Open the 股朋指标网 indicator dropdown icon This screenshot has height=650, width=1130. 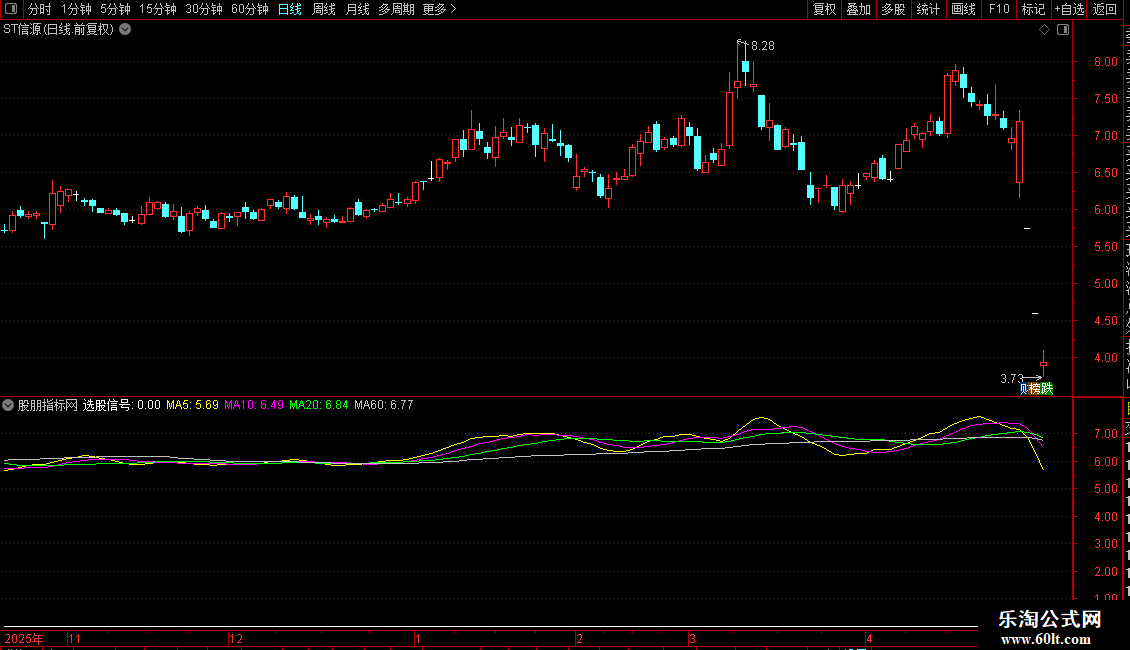(x=8, y=405)
